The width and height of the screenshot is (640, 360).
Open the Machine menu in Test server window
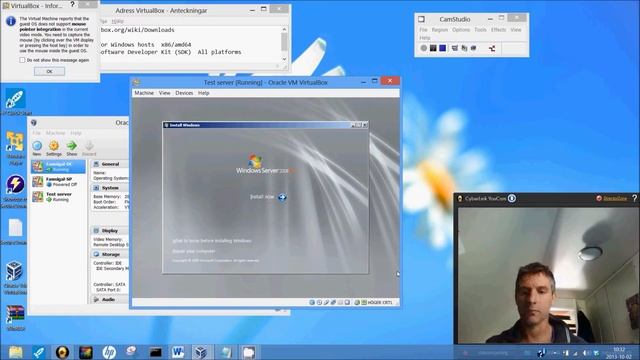pyautogui.click(x=144, y=93)
